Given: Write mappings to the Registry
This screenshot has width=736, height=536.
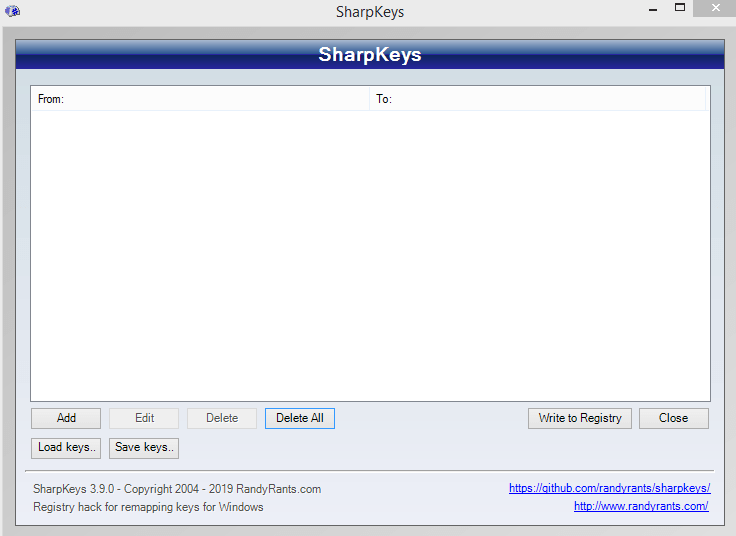Looking at the screenshot, I should (x=580, y=418).
